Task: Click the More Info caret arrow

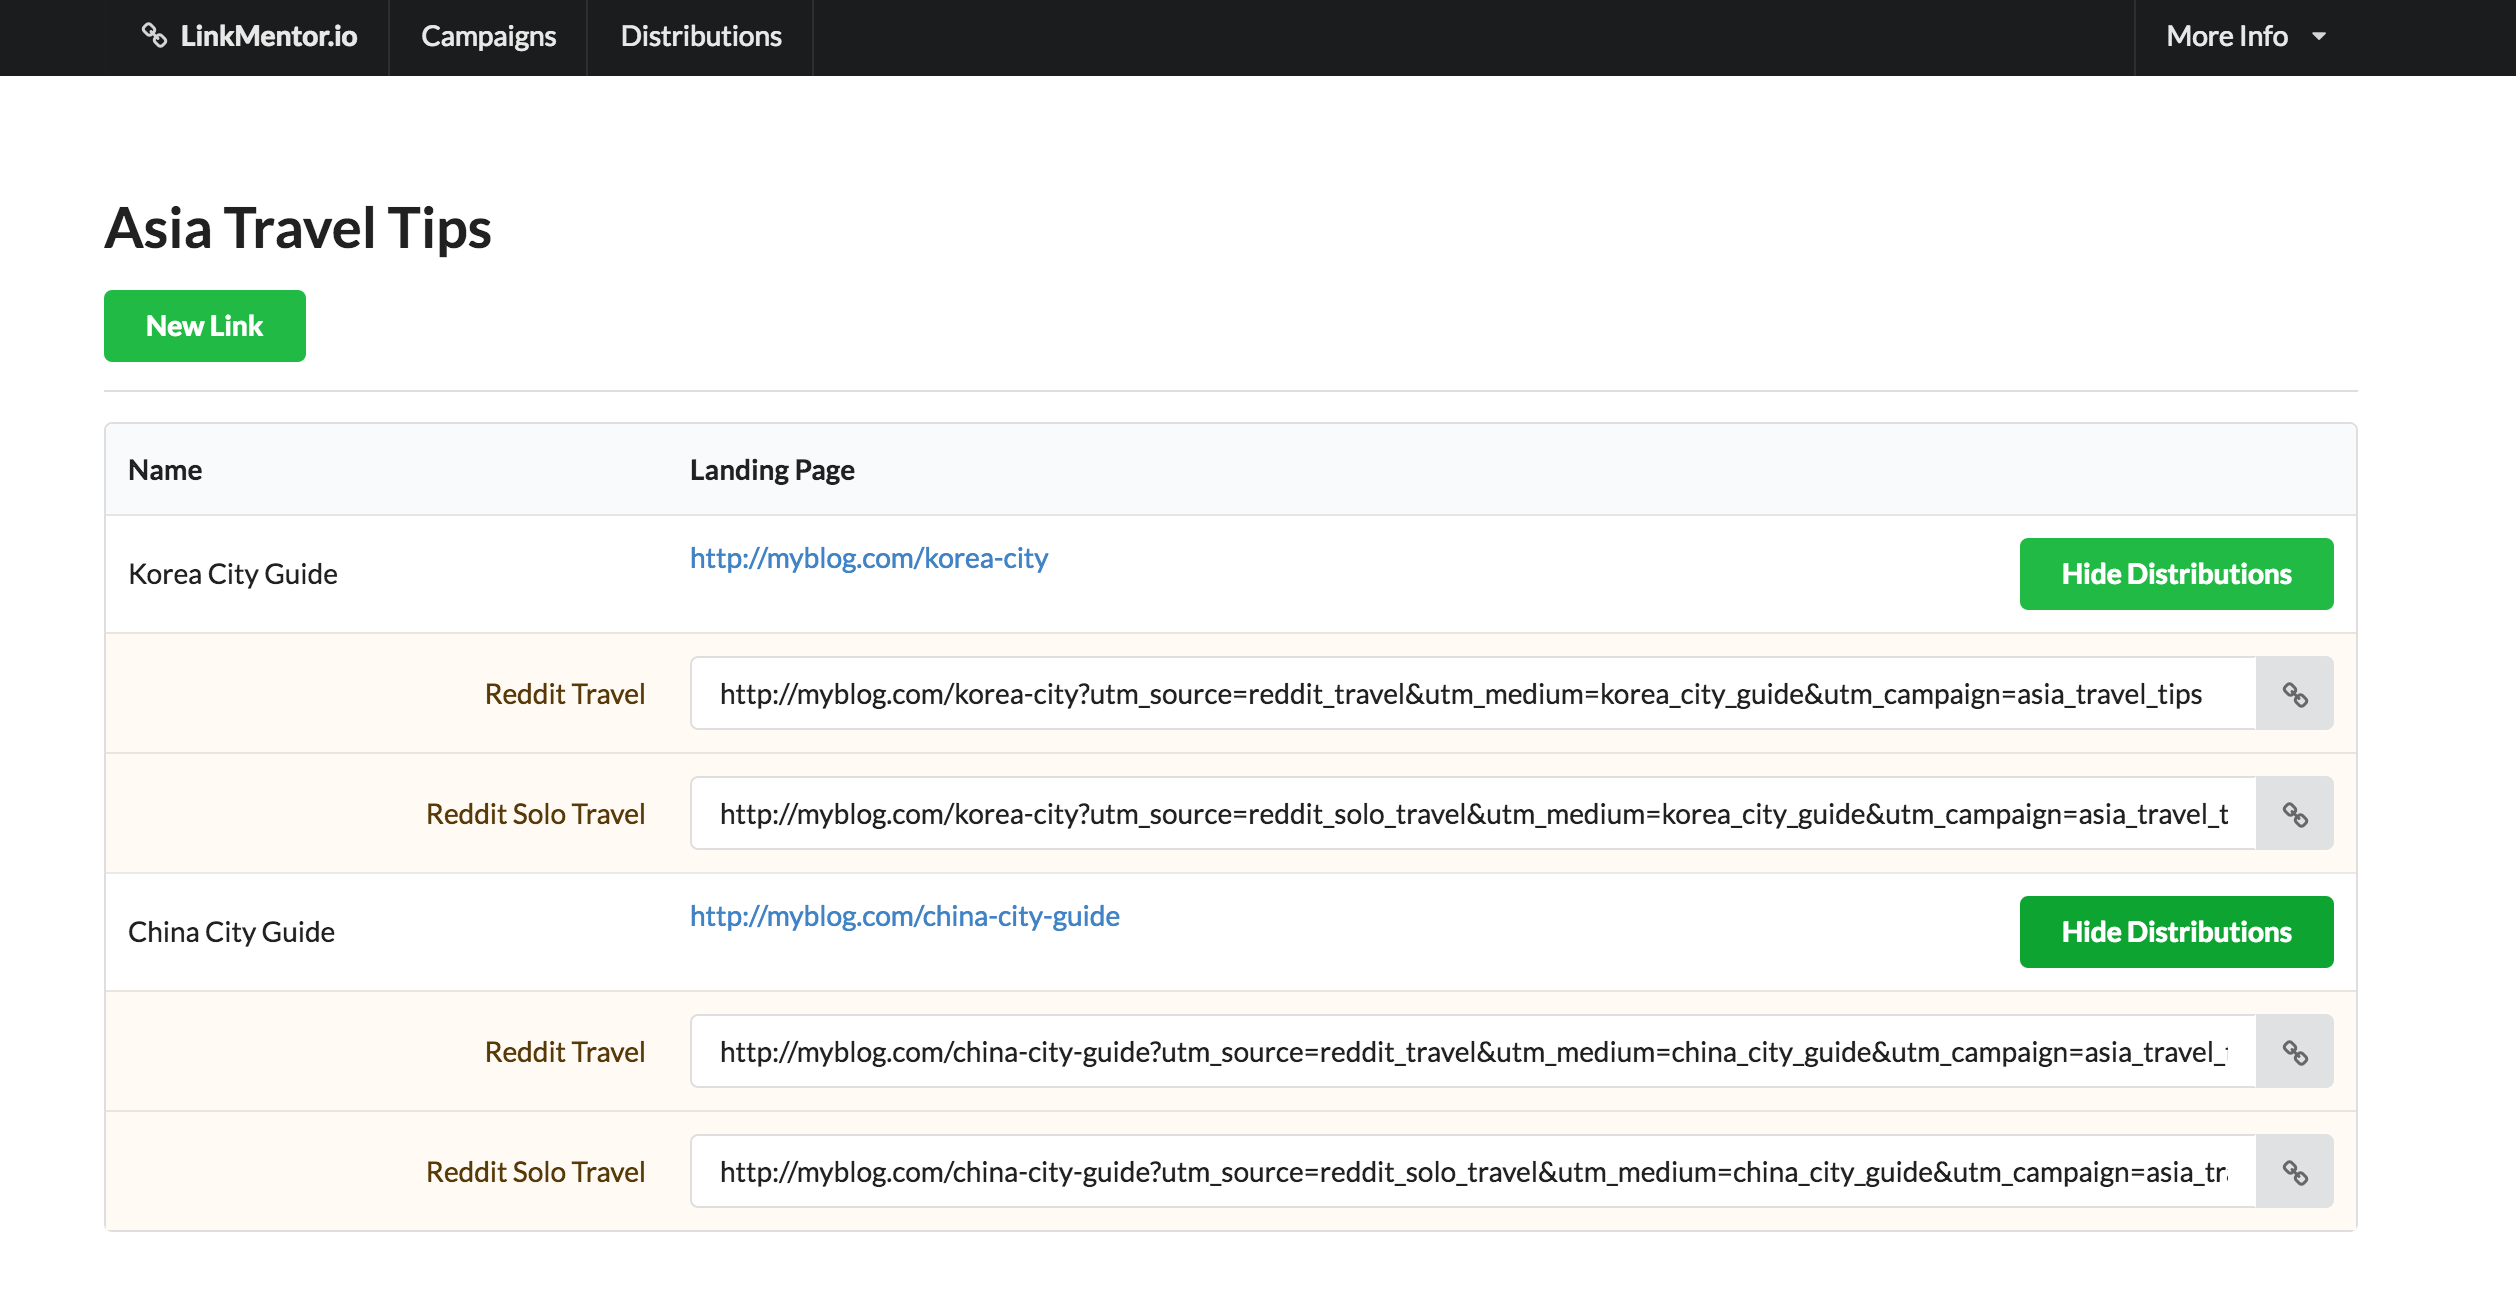Action: [2319, 37]
